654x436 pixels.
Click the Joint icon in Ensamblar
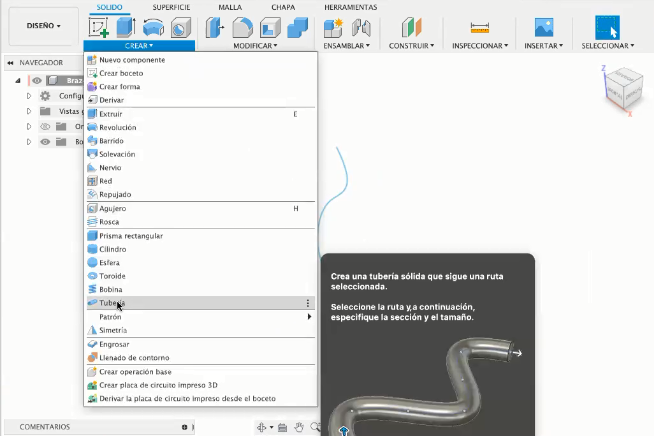tap(361, 28)
